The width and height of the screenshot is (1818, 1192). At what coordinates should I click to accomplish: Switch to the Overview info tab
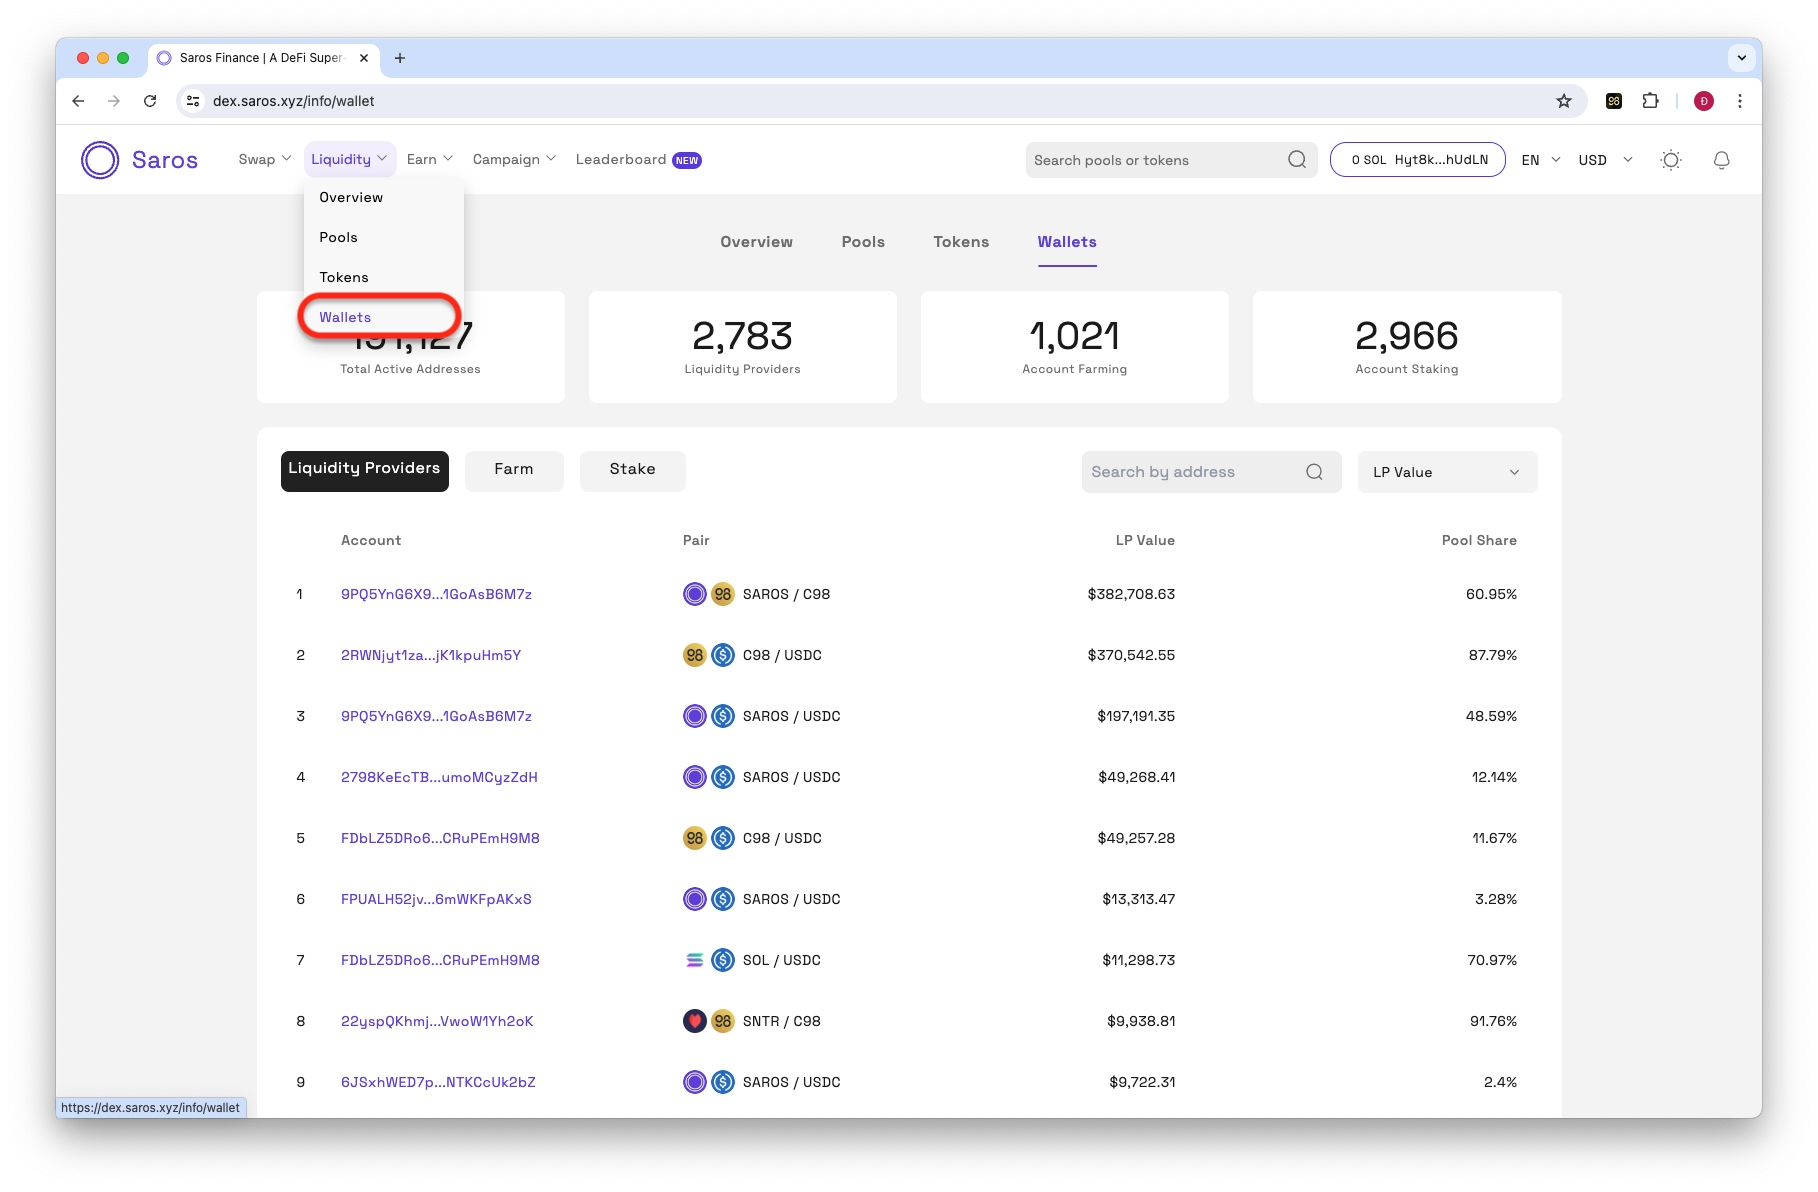757,242
